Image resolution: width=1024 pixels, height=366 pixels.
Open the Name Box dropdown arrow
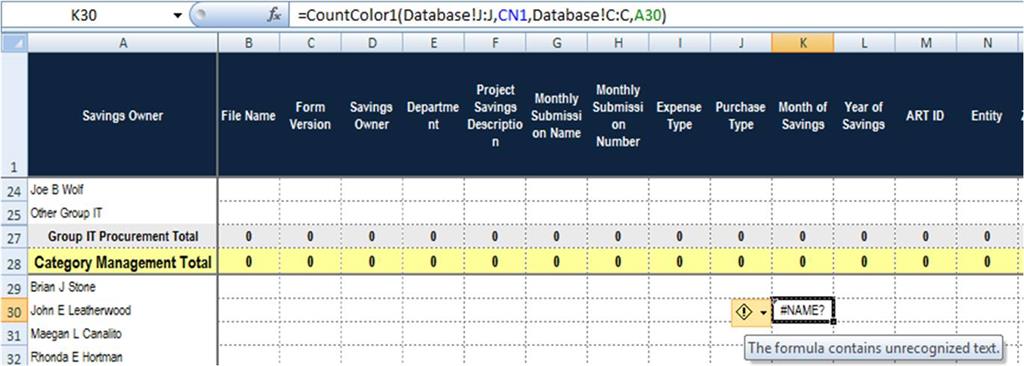tap(178, 16)
